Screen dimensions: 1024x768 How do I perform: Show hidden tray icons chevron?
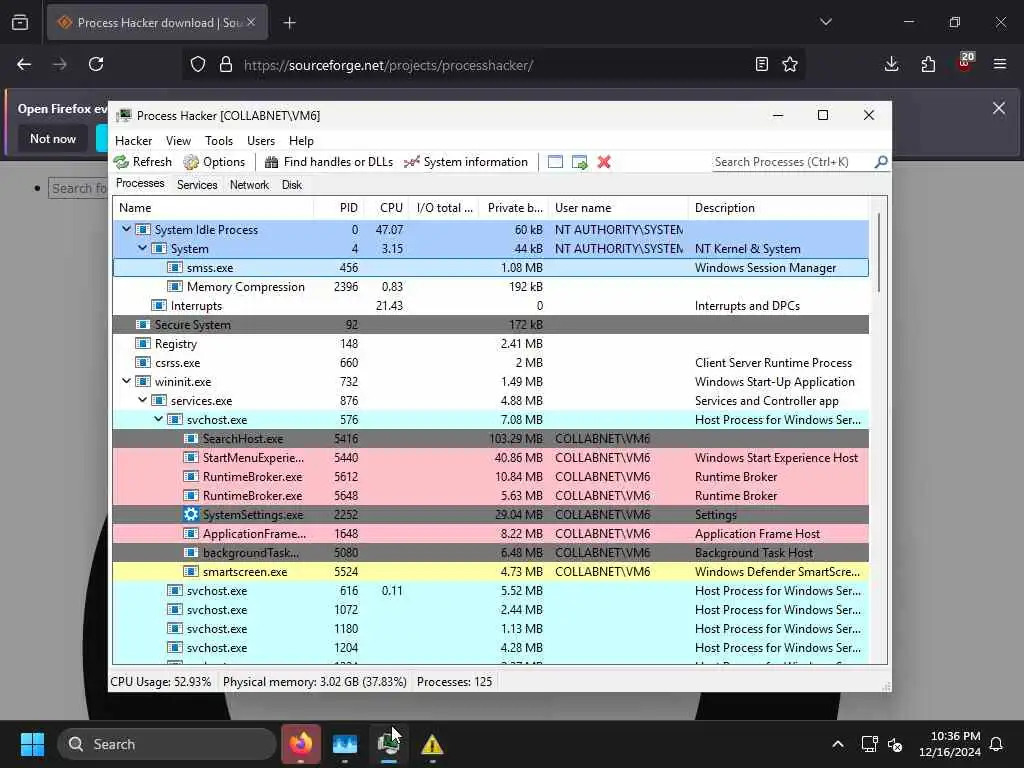838,744
